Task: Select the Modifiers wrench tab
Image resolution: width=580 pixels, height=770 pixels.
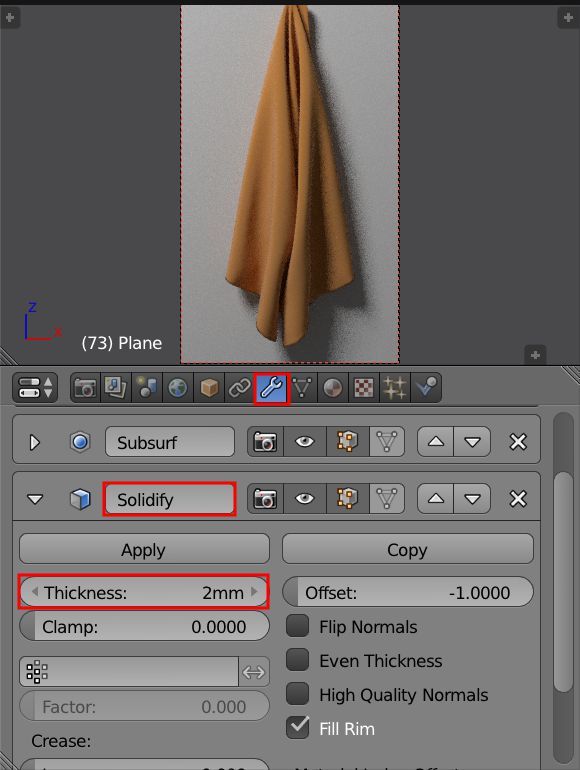Action: (x=272, y=388)
